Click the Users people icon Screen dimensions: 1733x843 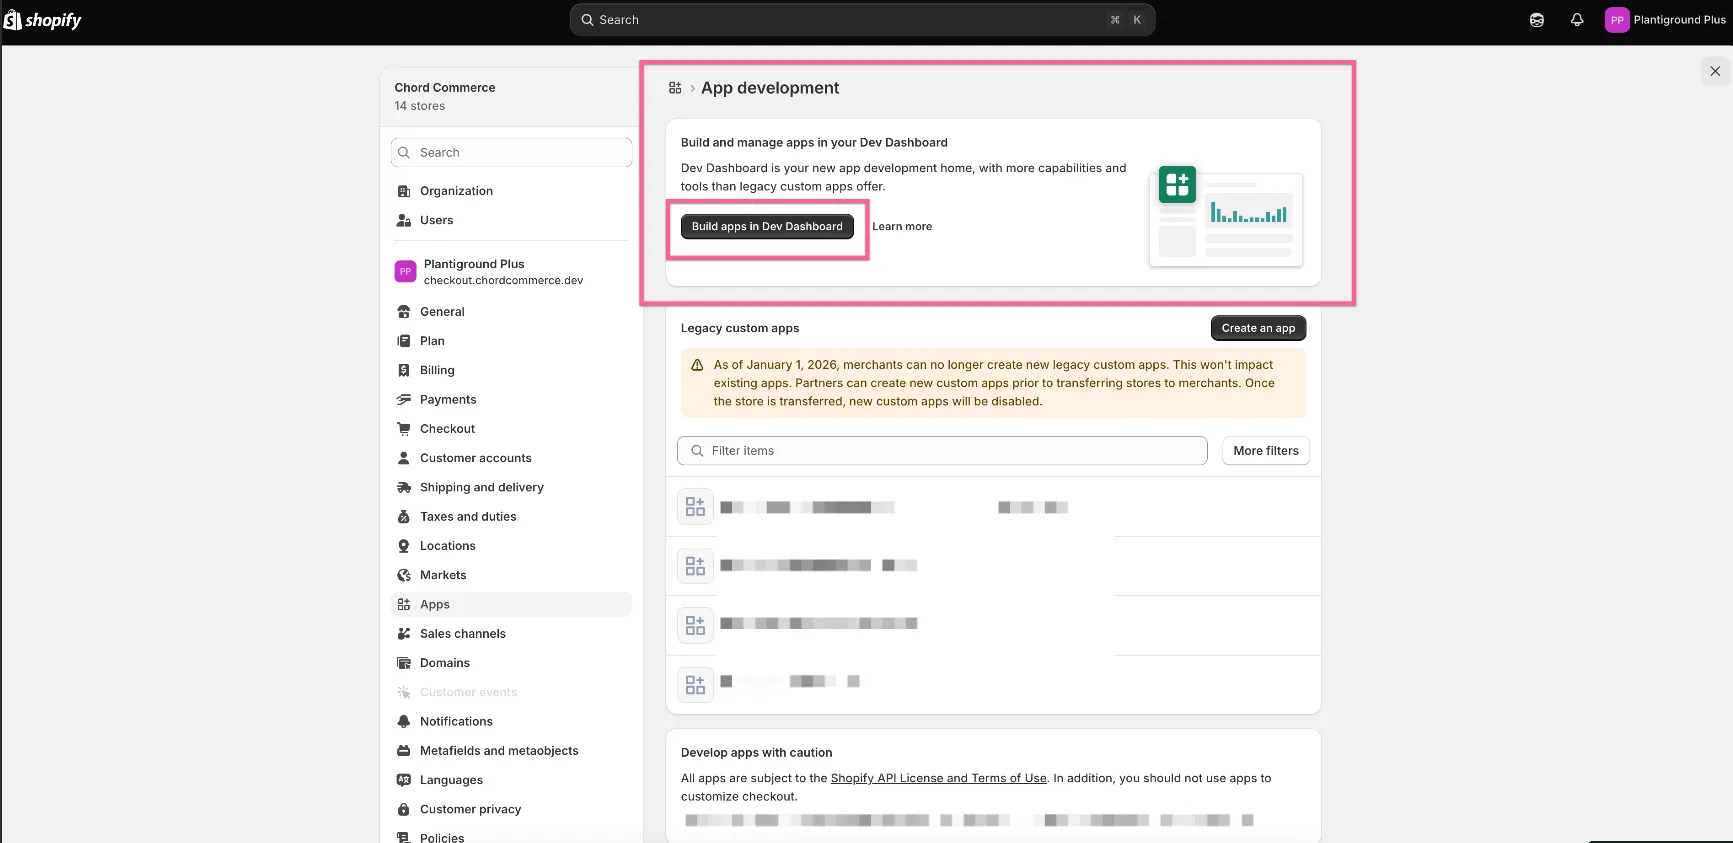click(x=404, y=220)
